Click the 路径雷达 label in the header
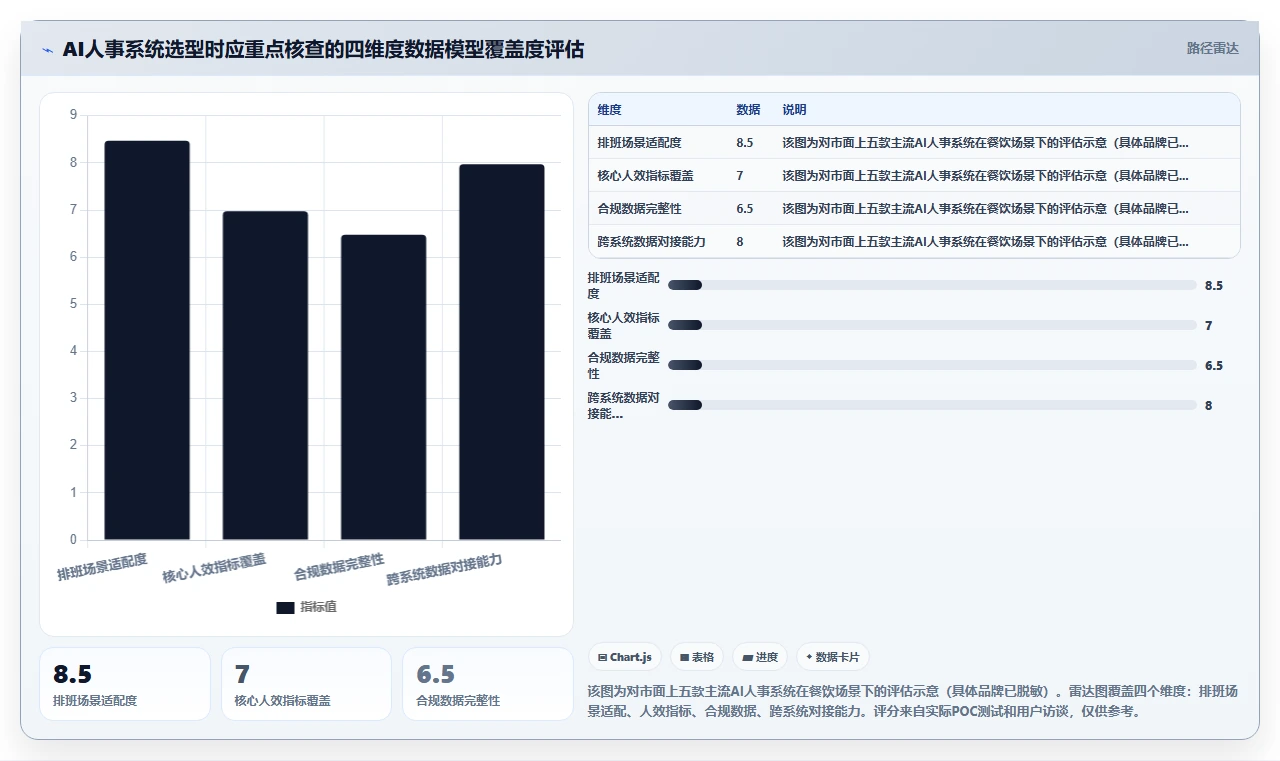 pos(1212,48)
